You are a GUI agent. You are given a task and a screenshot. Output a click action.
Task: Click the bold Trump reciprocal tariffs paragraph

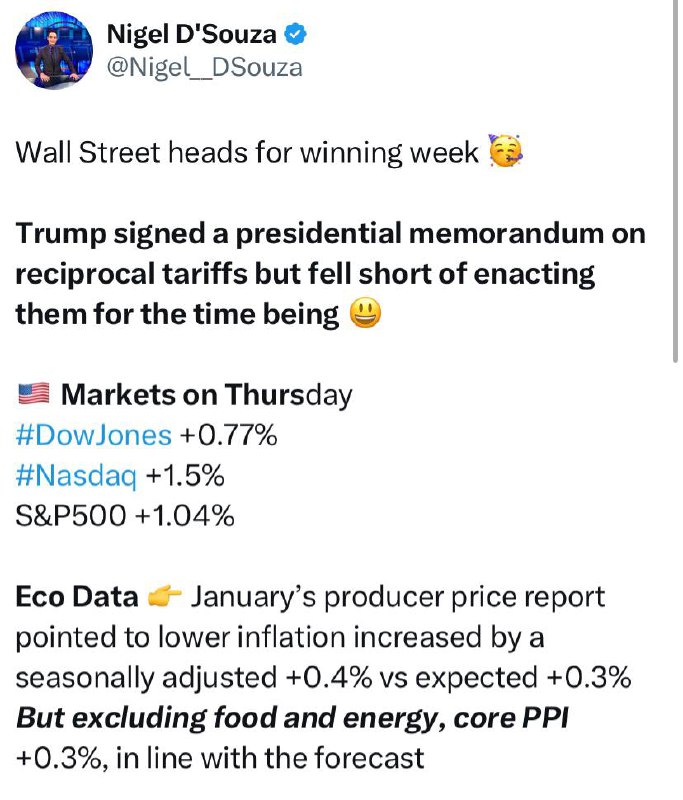331,273
